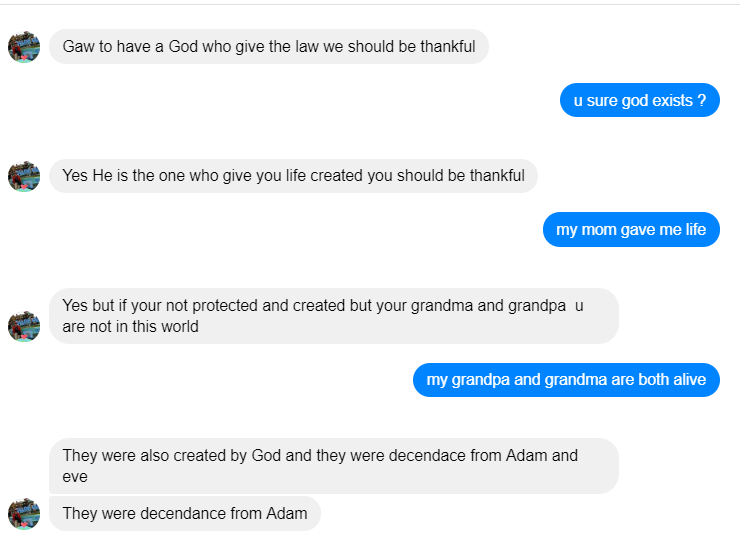This screenshot has height=542, width=740.
Task: Click the 'Yes He is the one' message bubble
Action: point(293,176)
